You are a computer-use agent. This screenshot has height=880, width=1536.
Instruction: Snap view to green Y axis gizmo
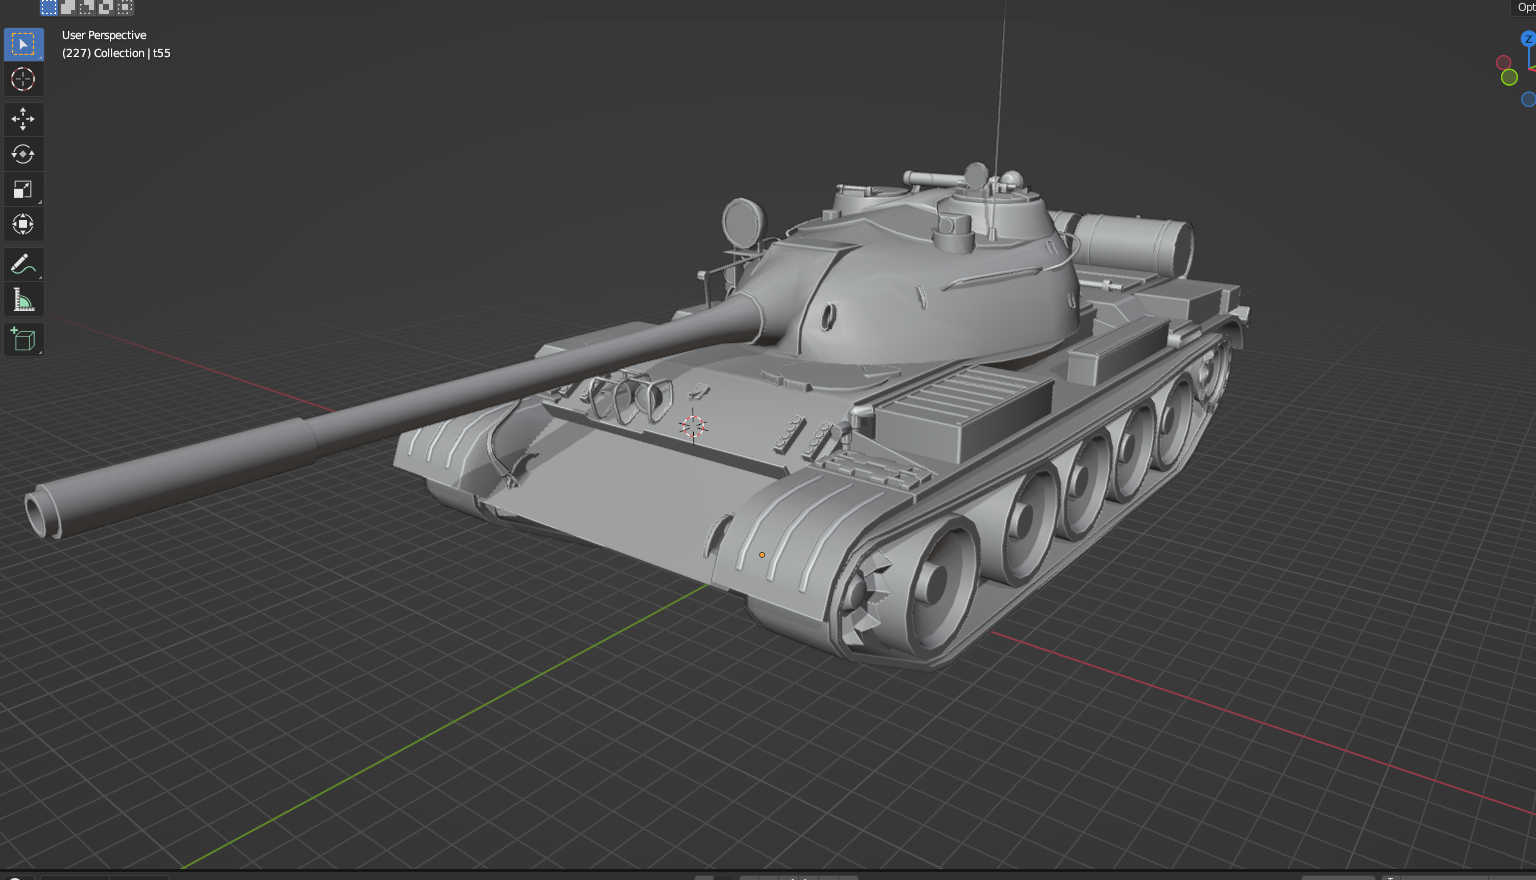click(x=1509, y=77)
